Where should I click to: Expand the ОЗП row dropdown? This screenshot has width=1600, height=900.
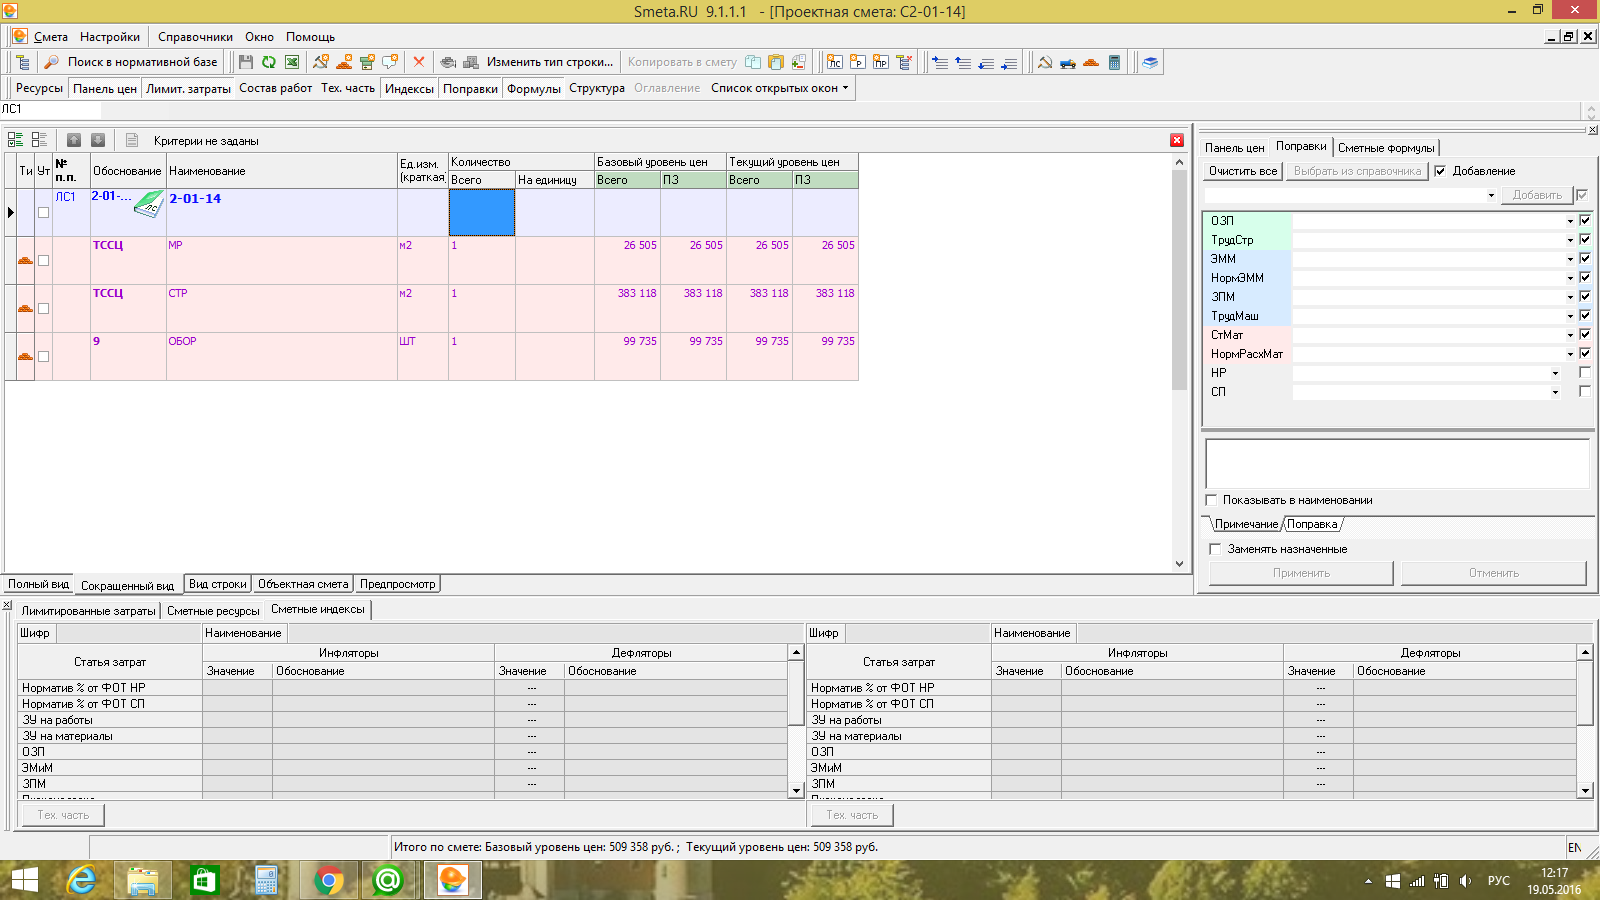point(1569,221)
